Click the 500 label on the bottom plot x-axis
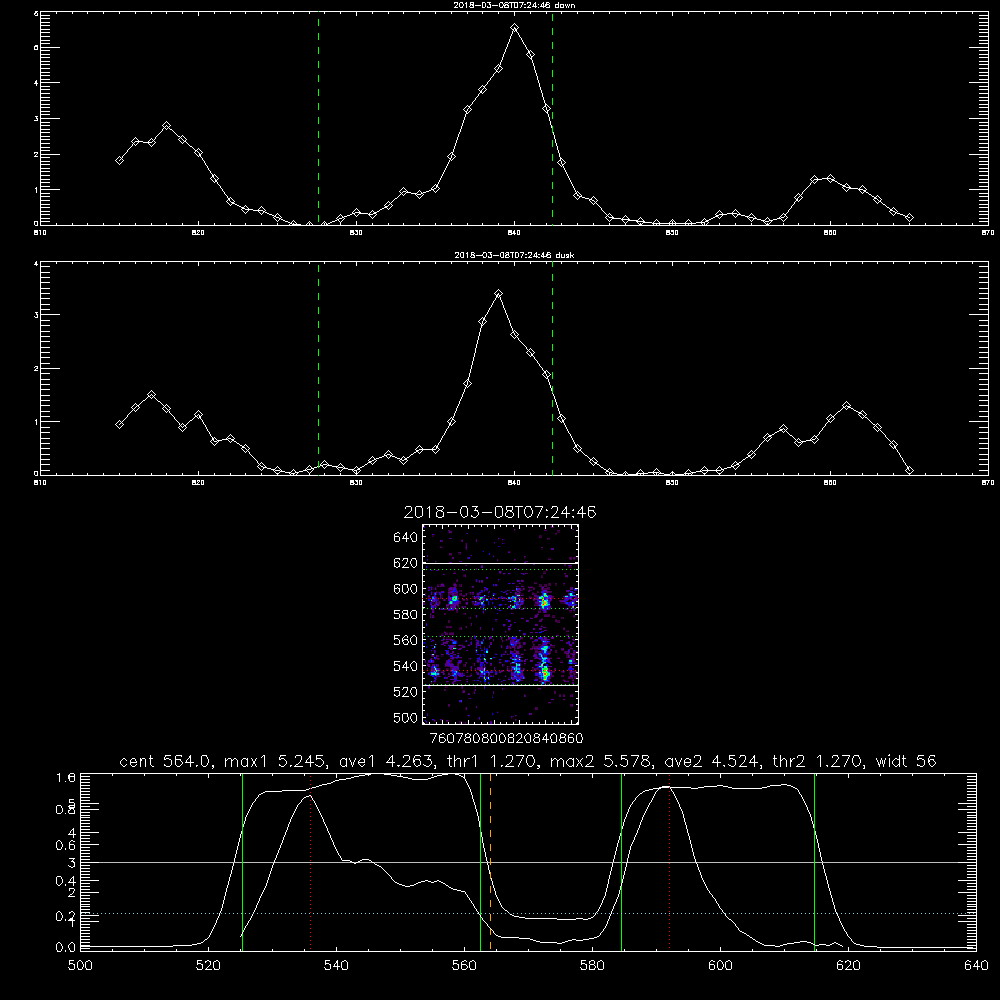The width and height of the screenshot is (1000, 1000). click(x=80, y=966)
